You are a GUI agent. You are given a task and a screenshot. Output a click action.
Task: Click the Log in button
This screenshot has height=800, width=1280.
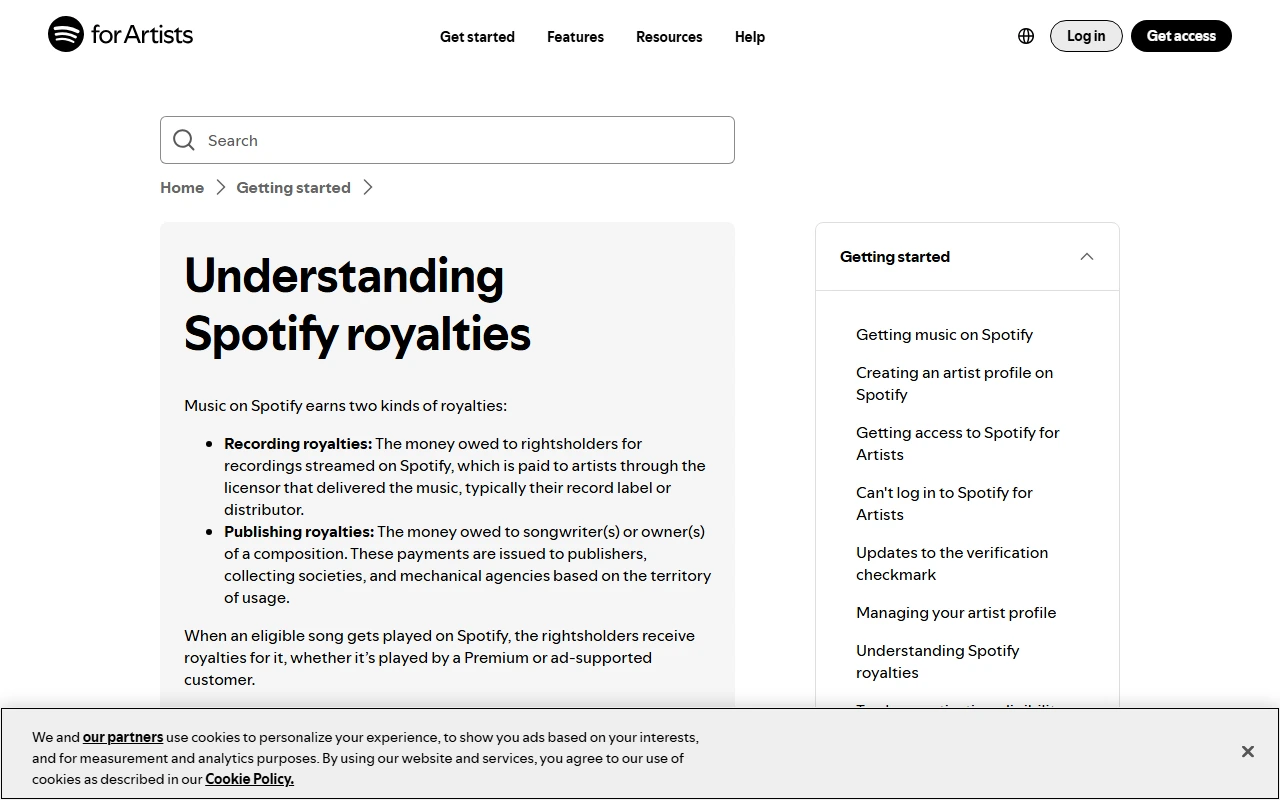[x=1086, y=36]
